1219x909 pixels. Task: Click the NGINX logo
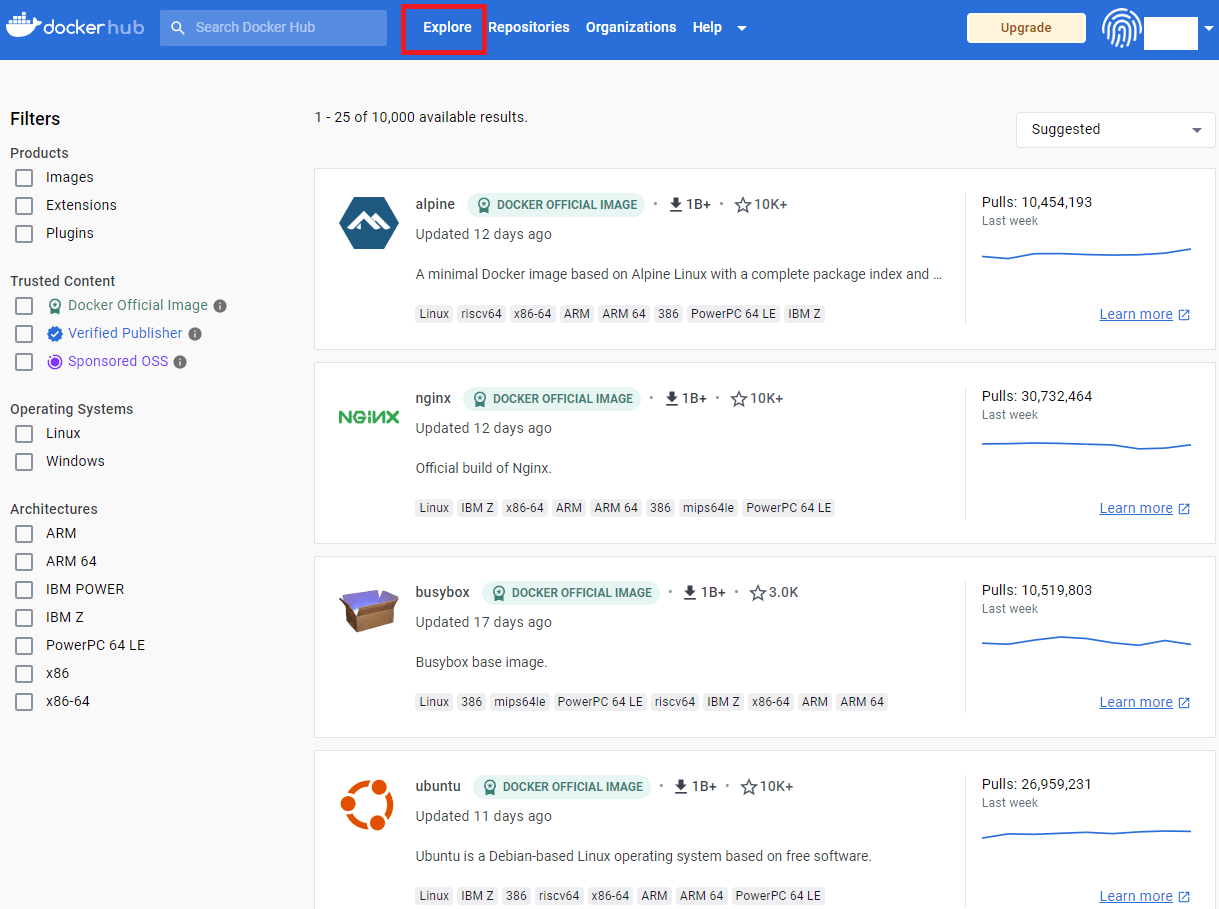[x=369, y=417]
